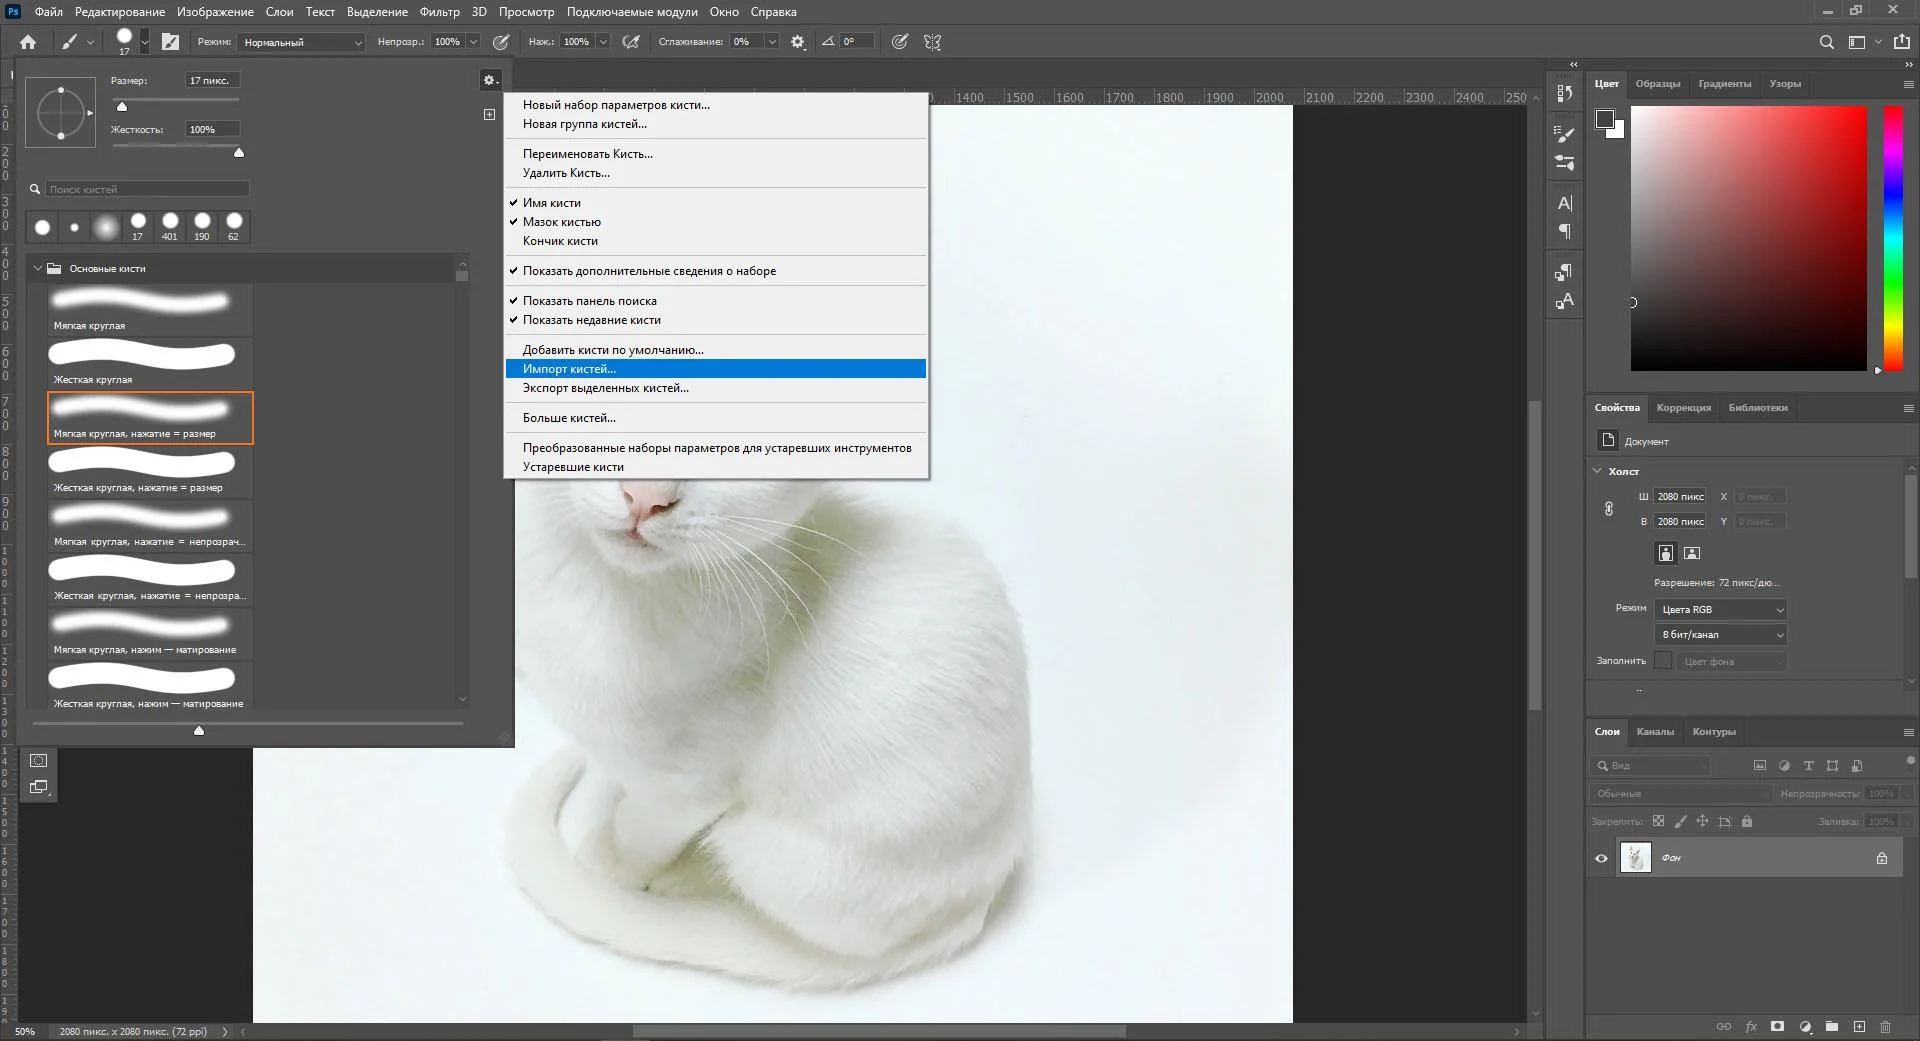The width and height of the screenshot is (1920, 1041).
Task: Hide the Фон layer with the eye icon
Action: [x=1601, y=858]
